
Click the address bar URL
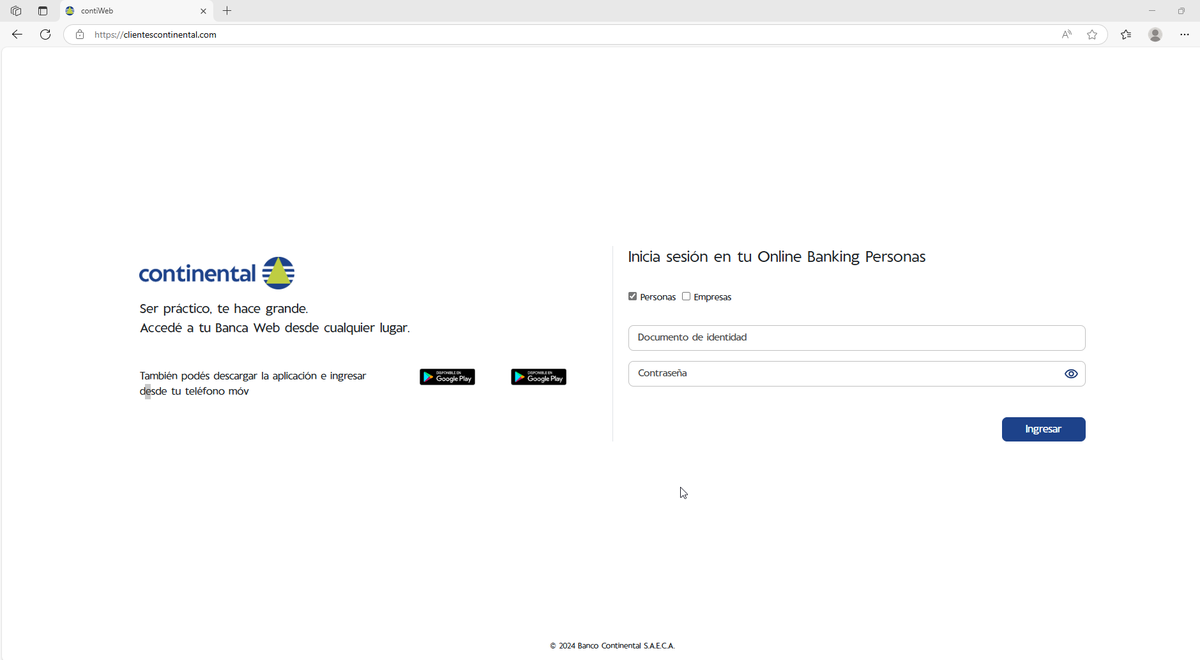(x=155, y=34)
